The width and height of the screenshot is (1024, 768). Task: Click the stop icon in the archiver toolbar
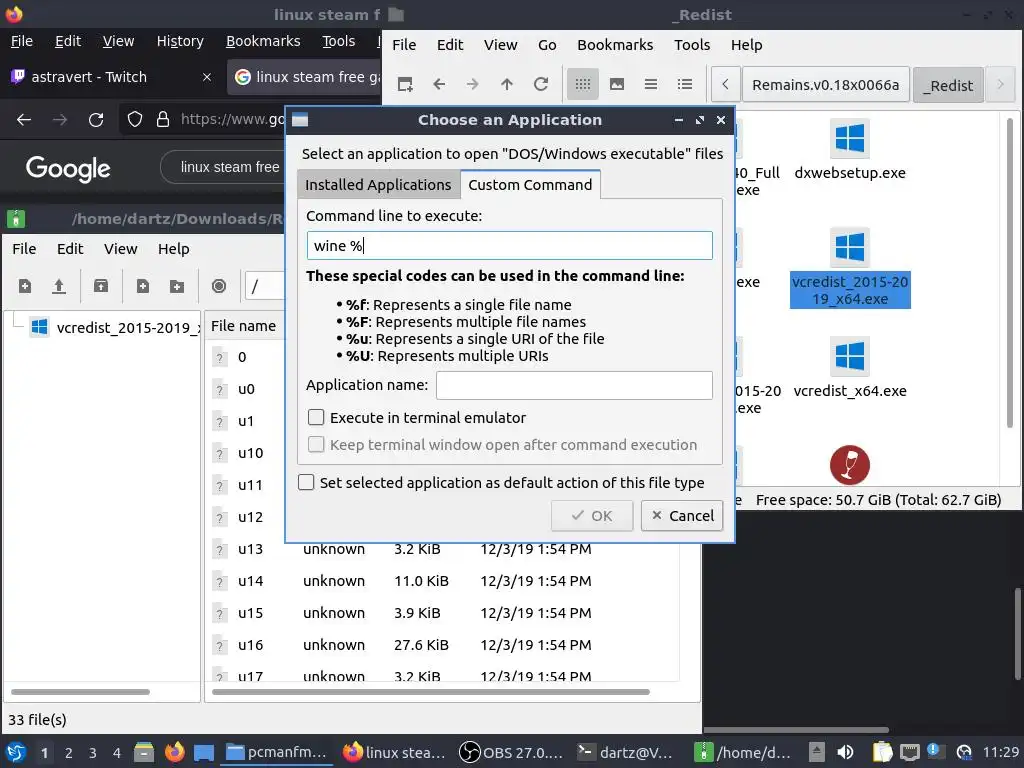click(219, 286)
